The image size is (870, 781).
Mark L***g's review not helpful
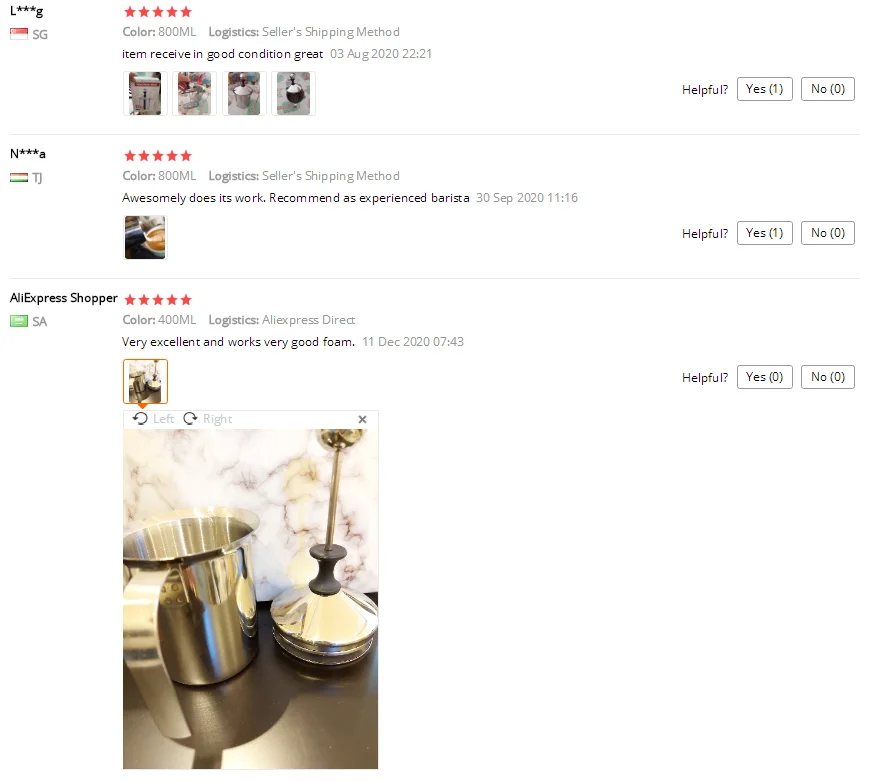pyautogui.click(x=828, y=89)
